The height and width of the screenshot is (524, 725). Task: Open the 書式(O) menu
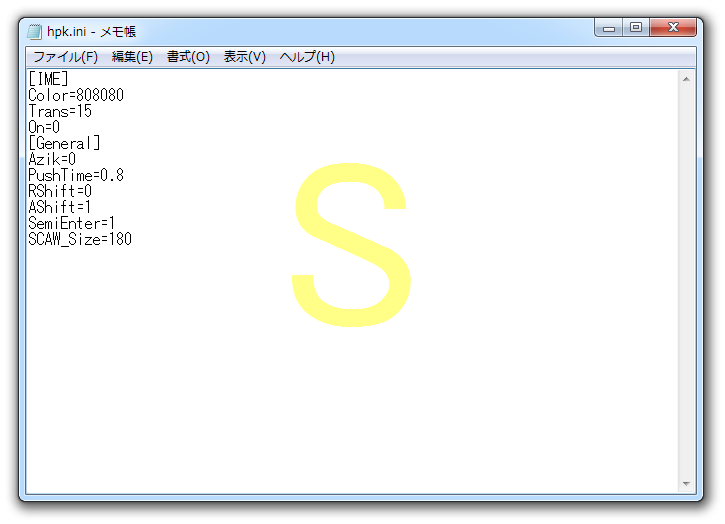(188, 57)
